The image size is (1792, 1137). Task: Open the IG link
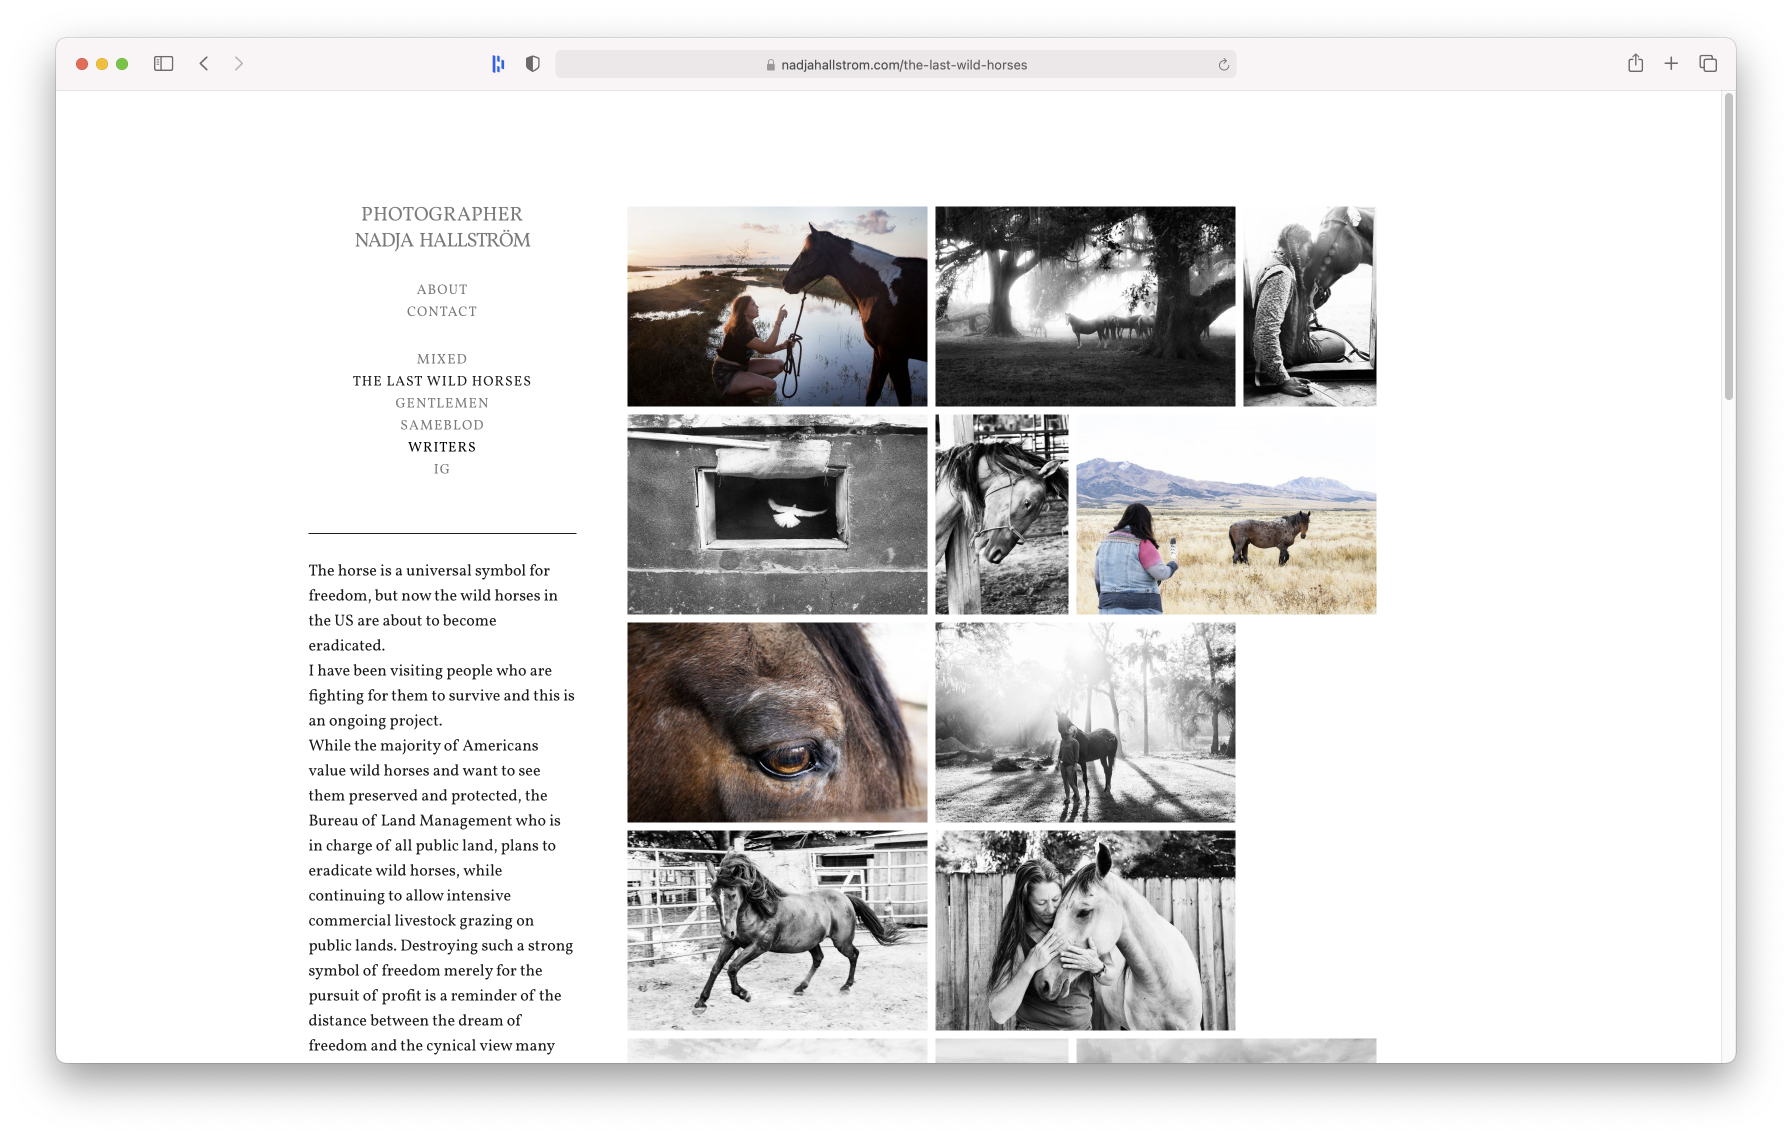tap(442, 469)
